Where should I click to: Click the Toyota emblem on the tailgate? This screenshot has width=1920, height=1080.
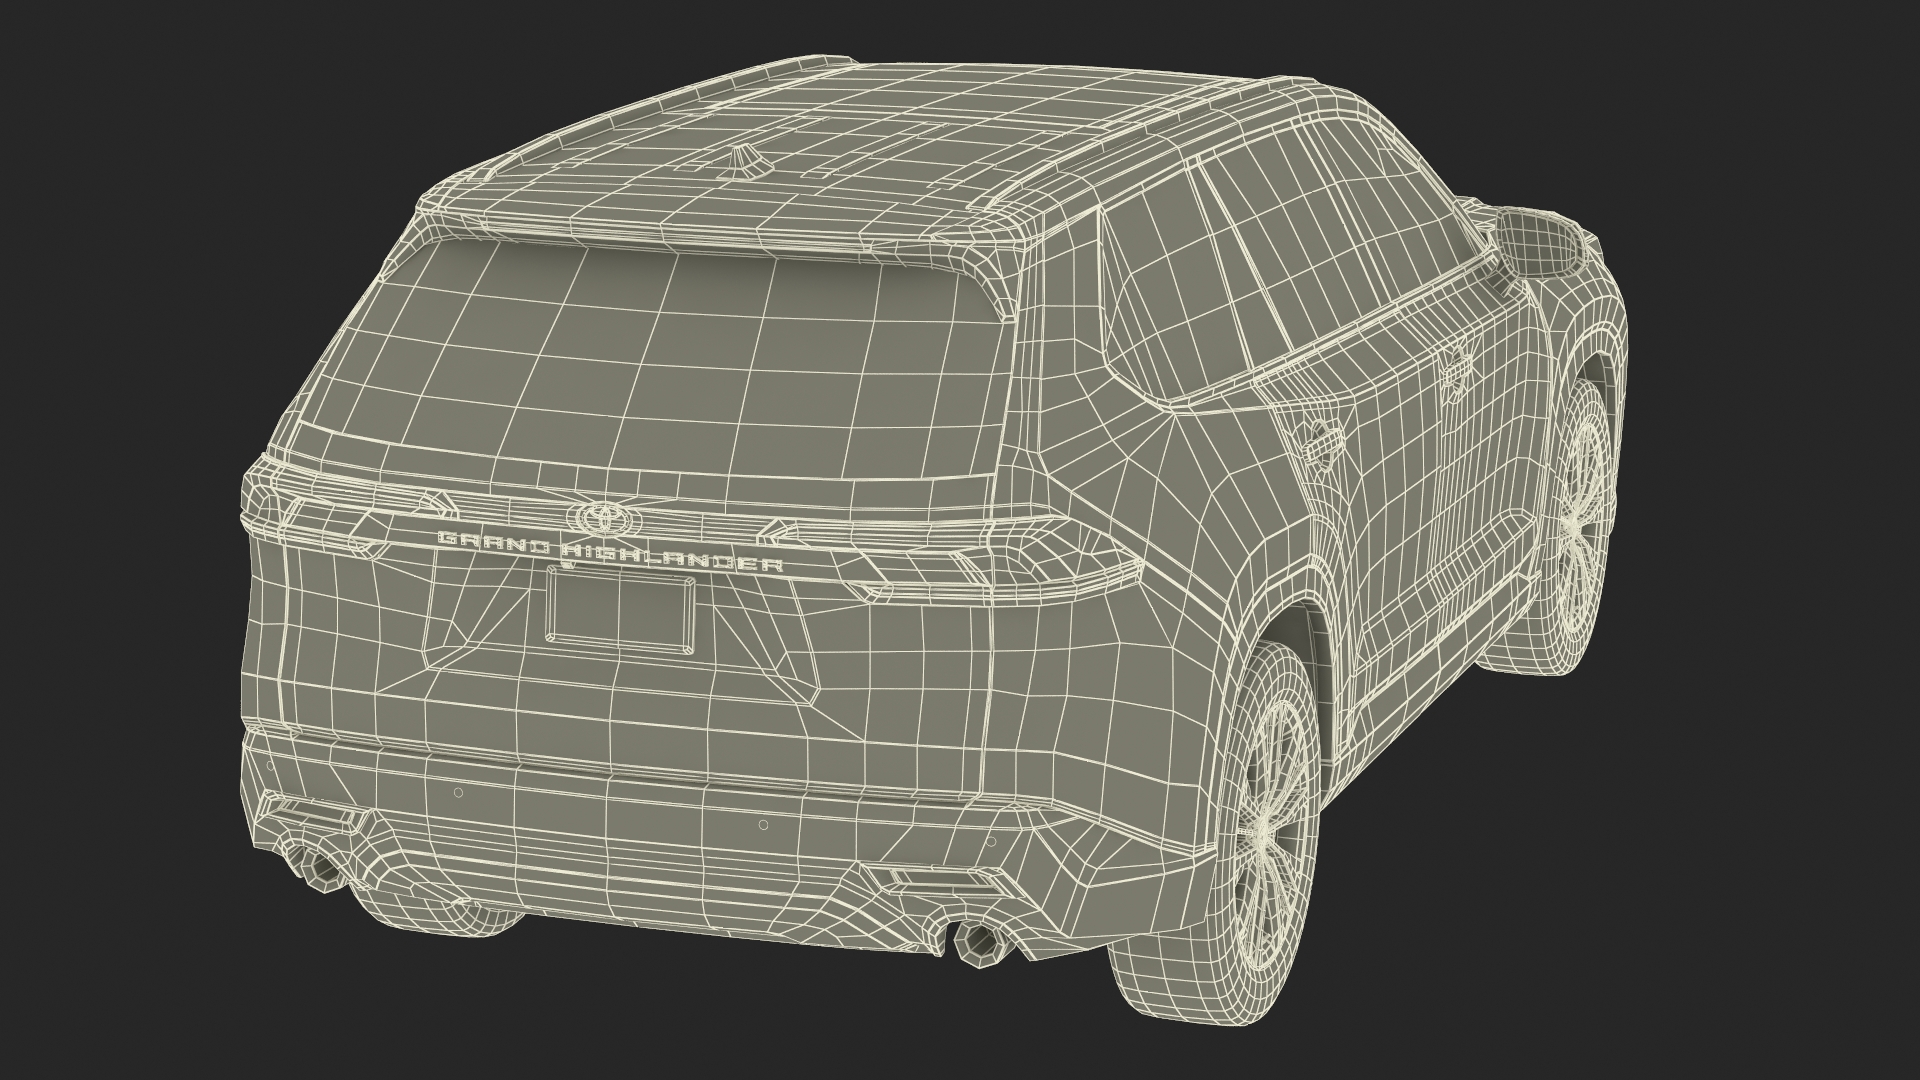click(603, 517)
